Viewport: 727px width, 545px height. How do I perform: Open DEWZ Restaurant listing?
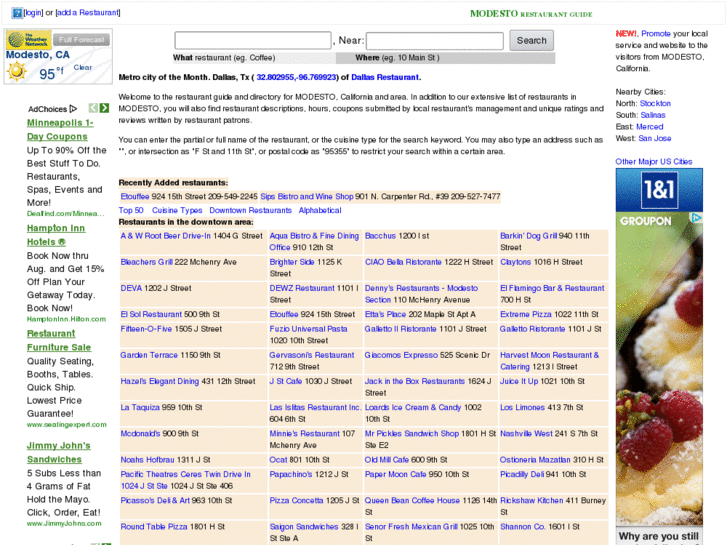tap(302, 288)
